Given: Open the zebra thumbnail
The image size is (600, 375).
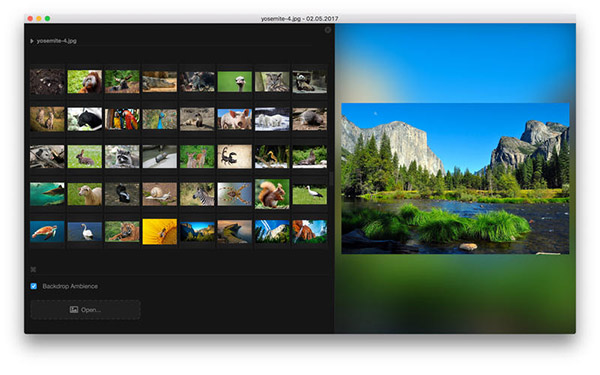Looking at the screenshot, I should click(197, 194).
